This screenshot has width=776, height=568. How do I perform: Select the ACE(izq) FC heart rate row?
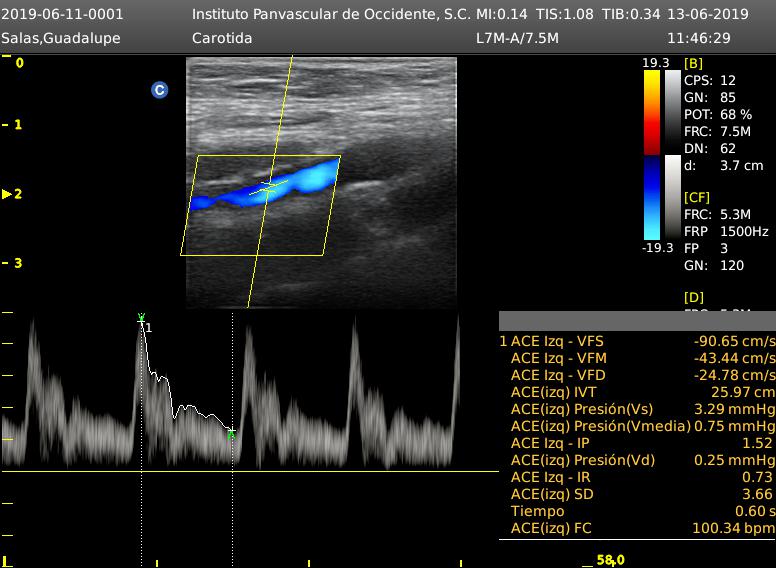tap(637, 528)
